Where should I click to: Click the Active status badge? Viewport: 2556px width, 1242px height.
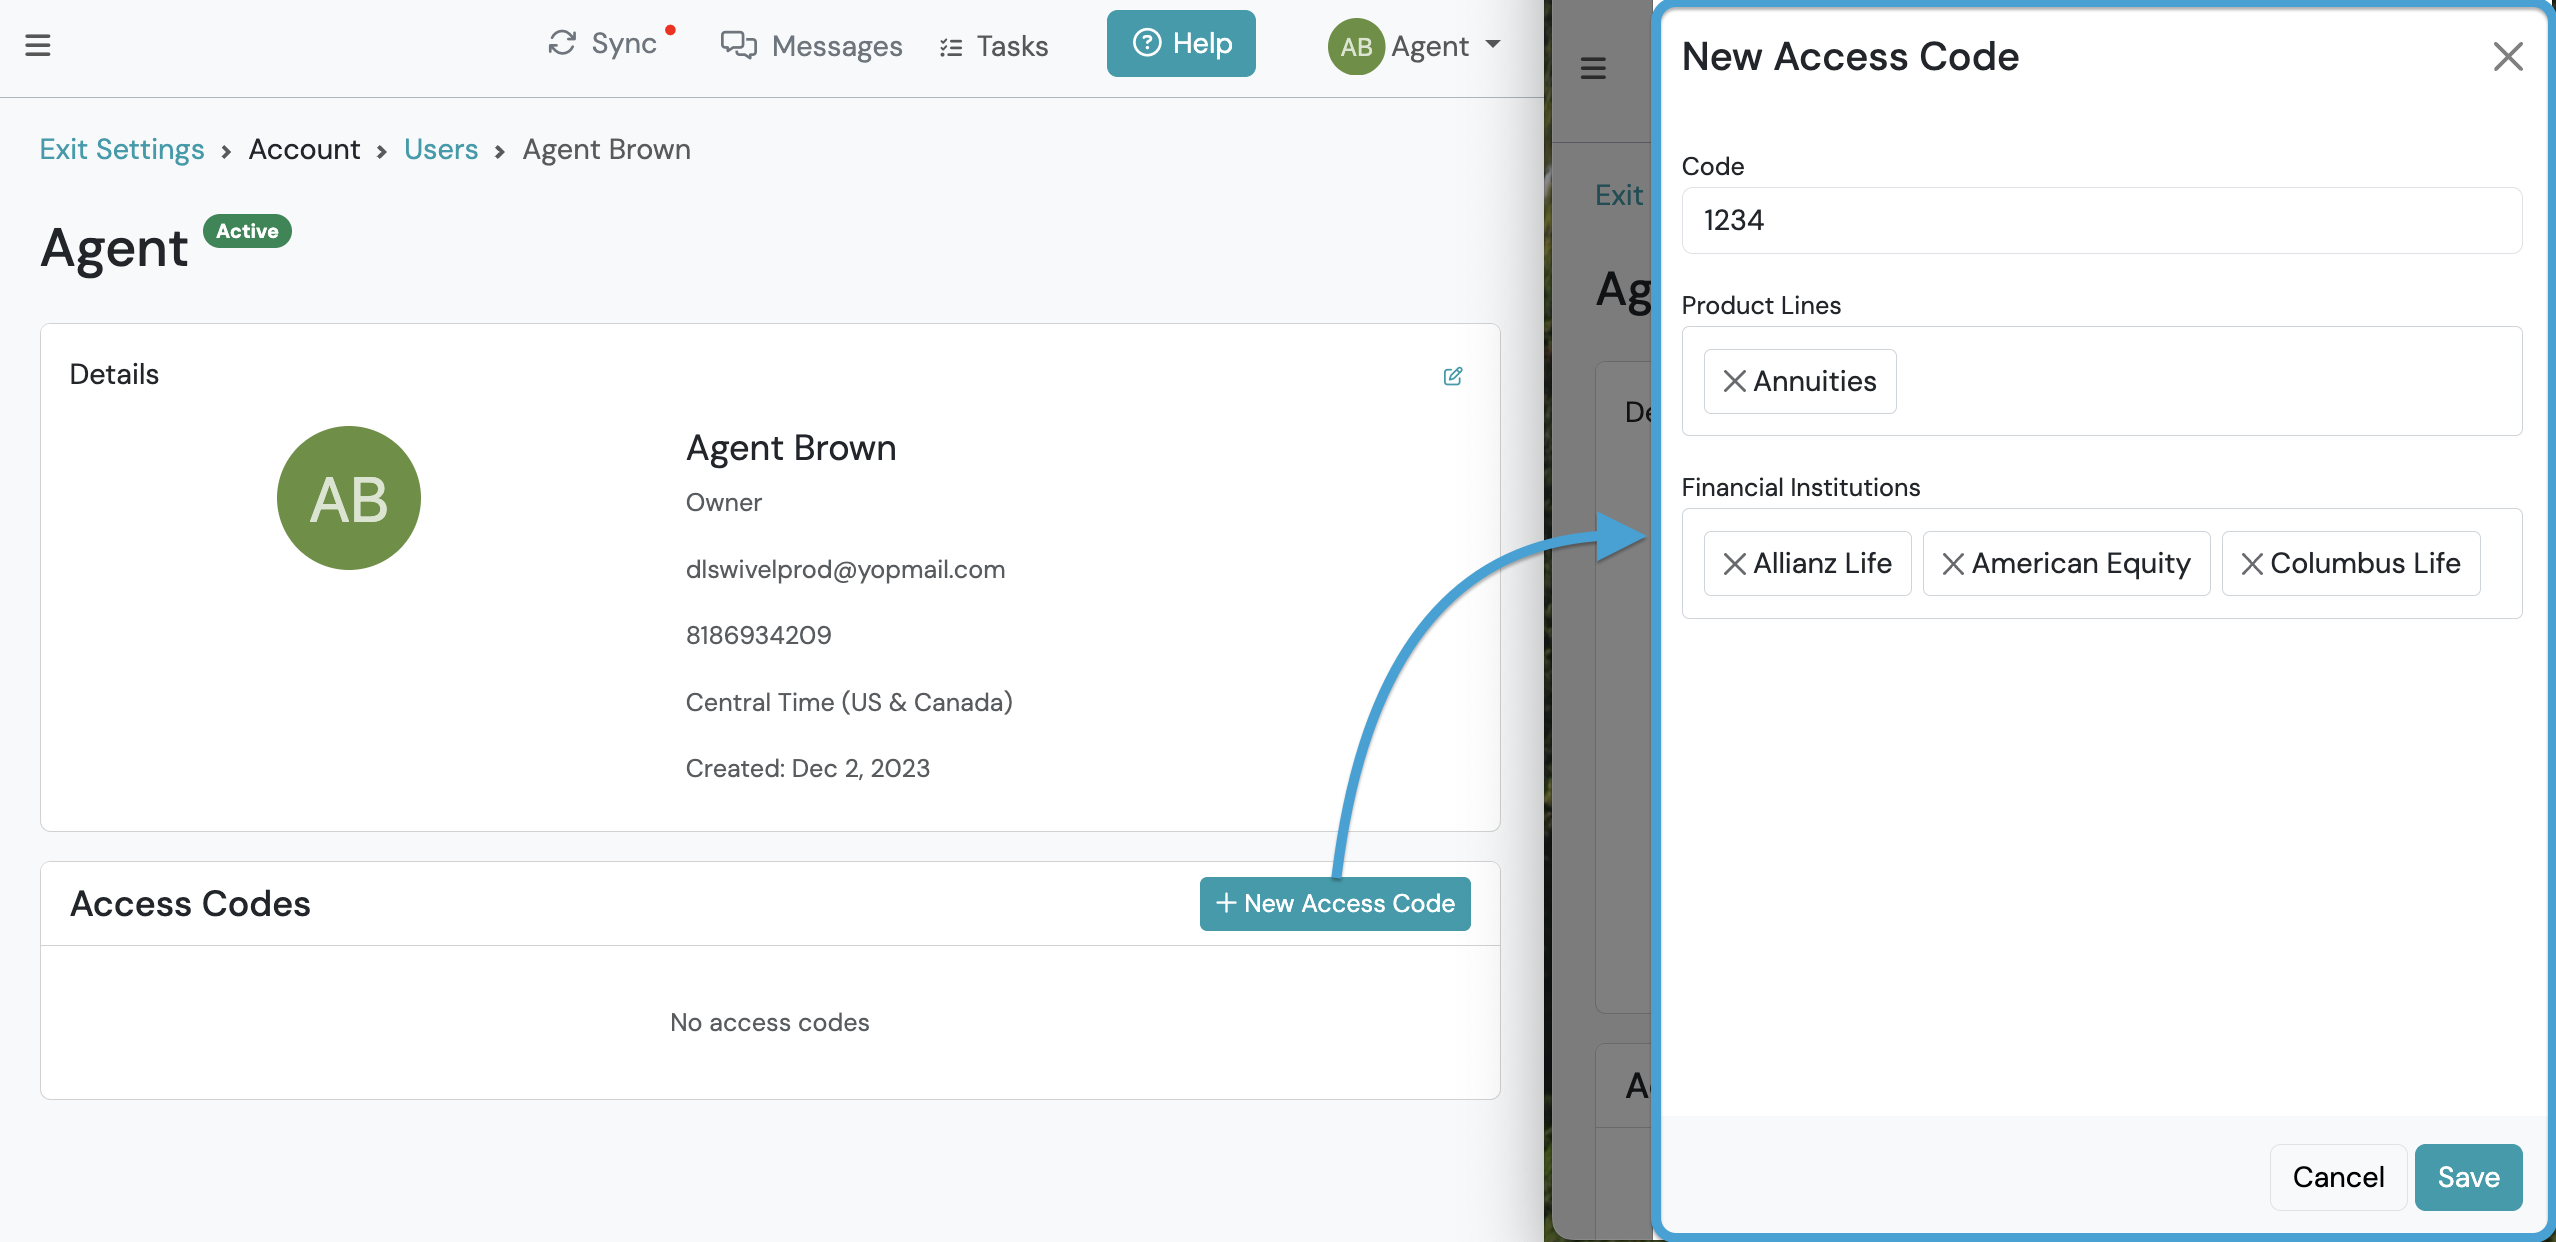[247, 231]
